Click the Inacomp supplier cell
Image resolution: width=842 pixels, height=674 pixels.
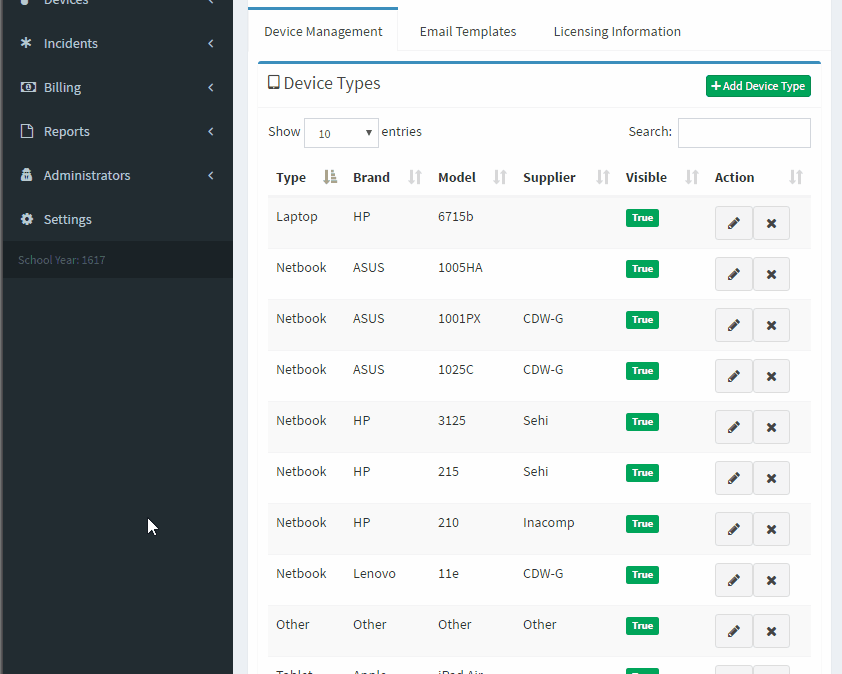548,523
